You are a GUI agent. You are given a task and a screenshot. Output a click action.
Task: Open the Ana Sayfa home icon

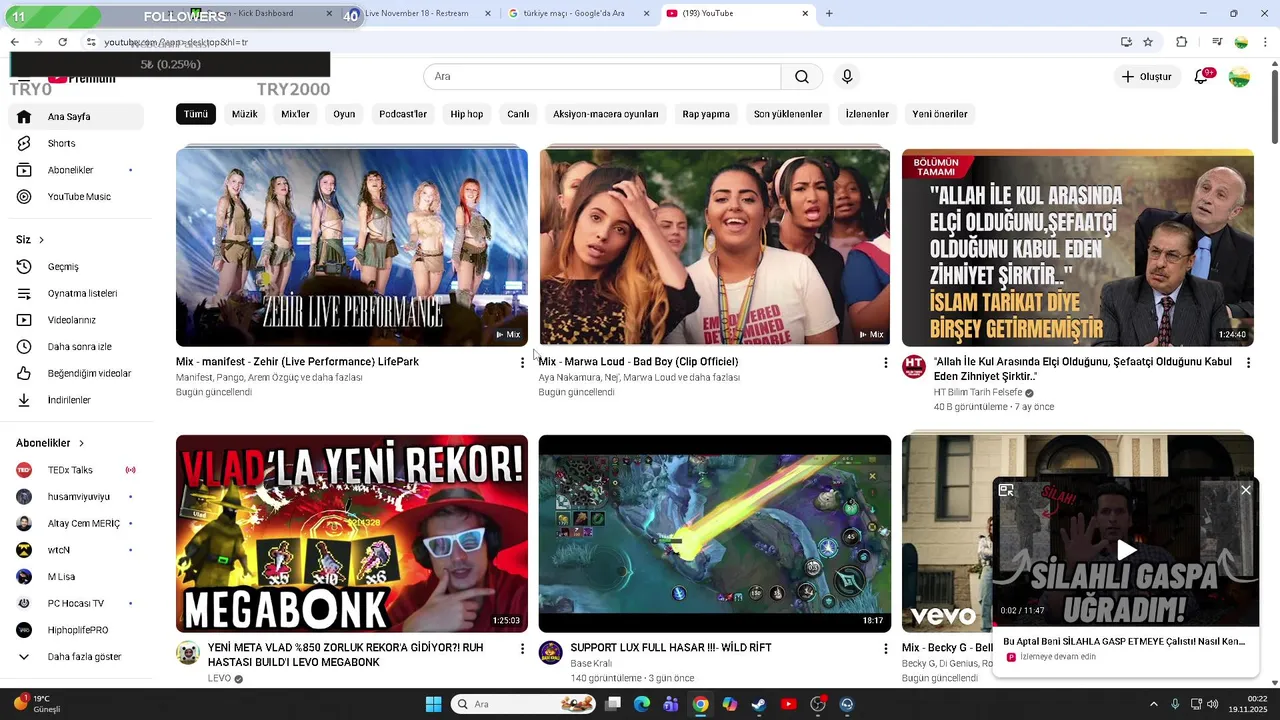coord(24,117)
